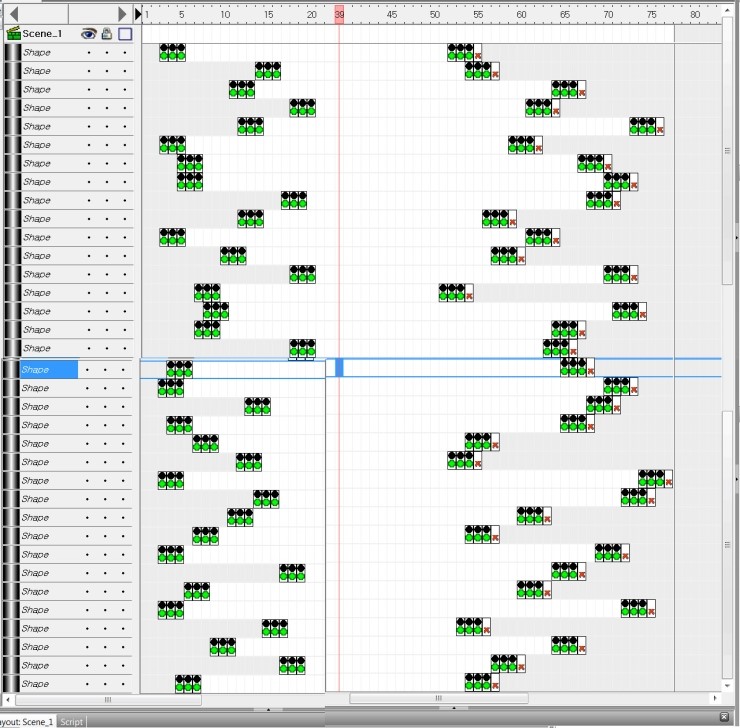Screen dimensions: 740x728
Task: Jump to frame 39 on the ruler
Action: [339, 15]
